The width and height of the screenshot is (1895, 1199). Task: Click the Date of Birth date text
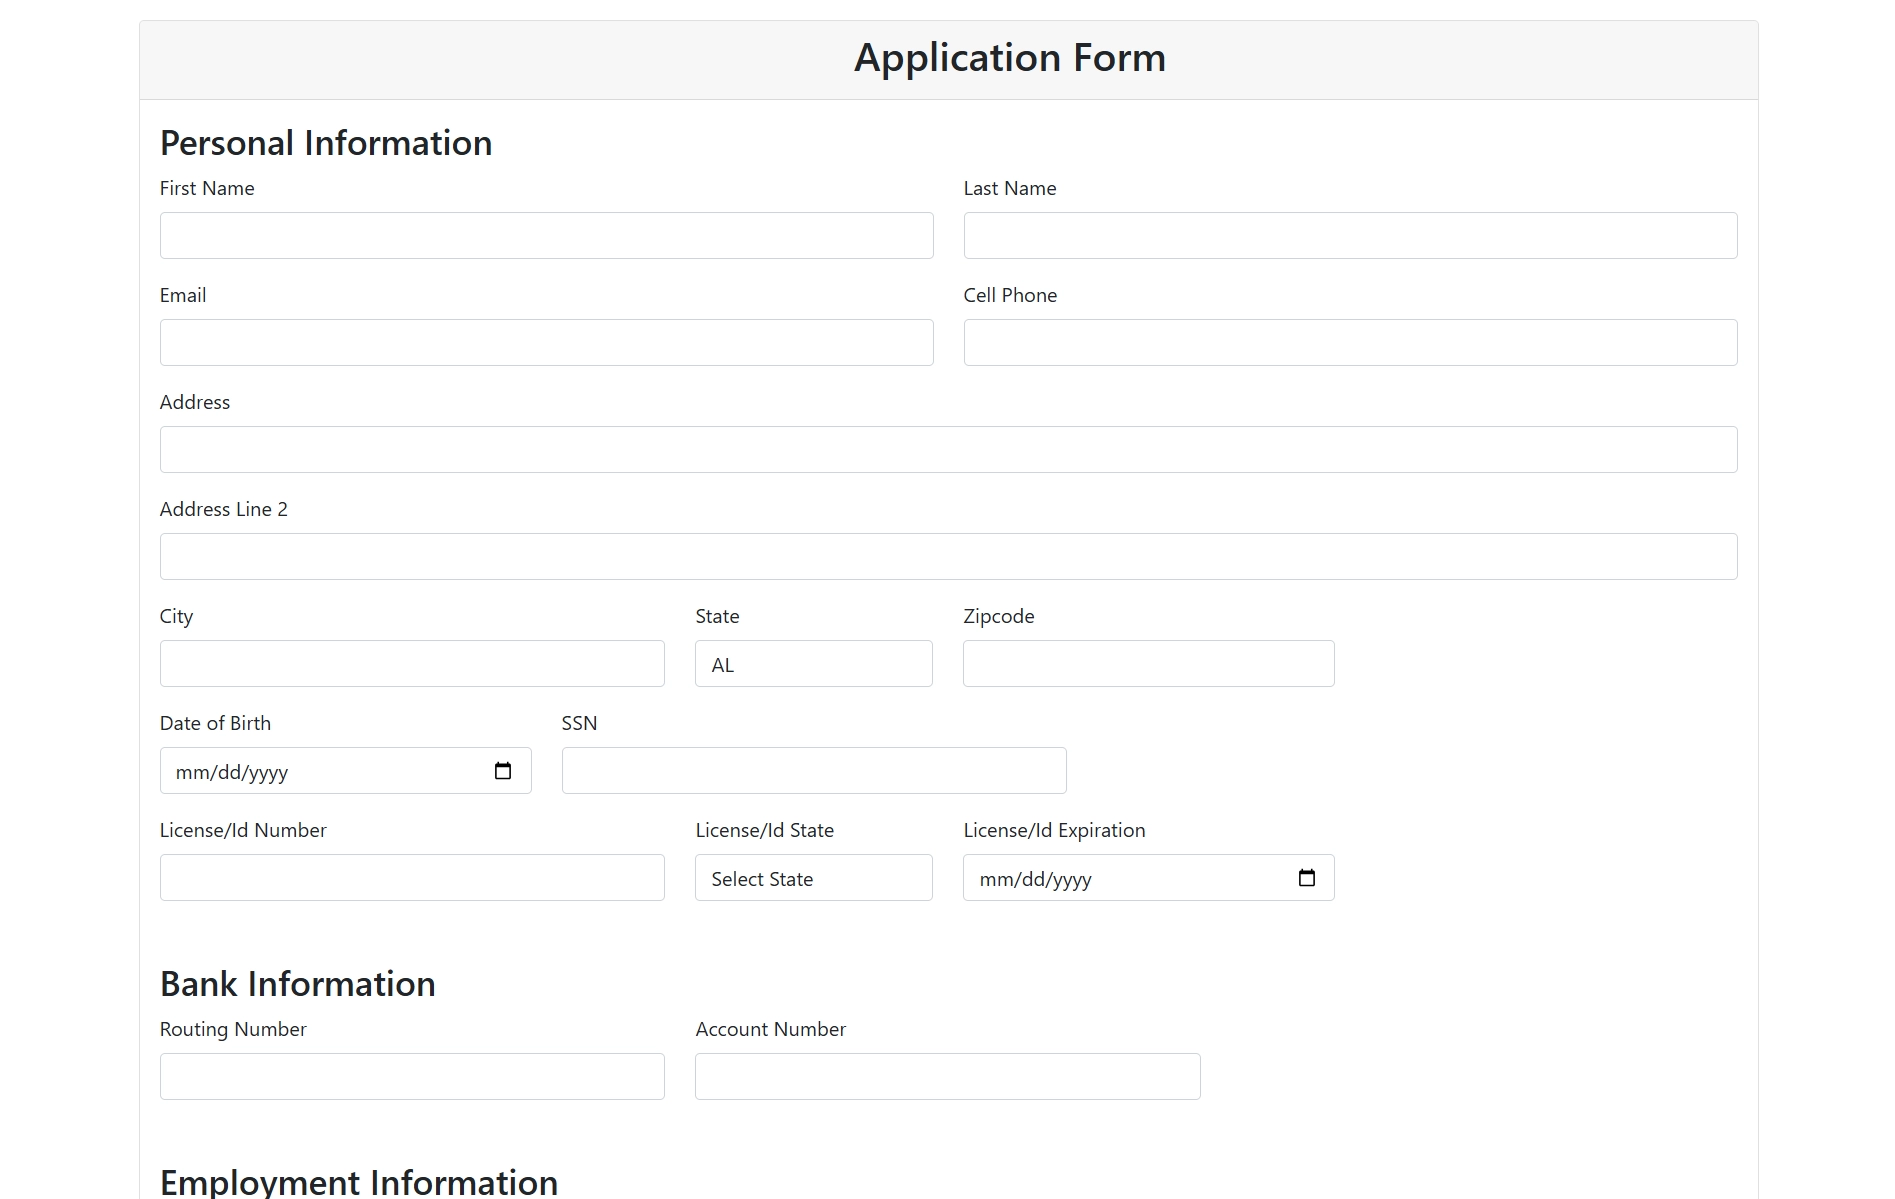pos(232,772)
